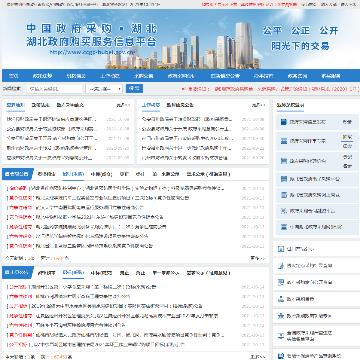
Task: Click the more link in top-middle news panel
Action: [258, 105]
